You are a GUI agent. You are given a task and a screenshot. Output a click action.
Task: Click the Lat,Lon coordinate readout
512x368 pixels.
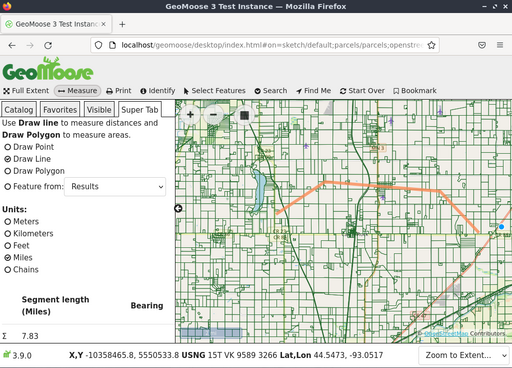[x=331, y=355]
